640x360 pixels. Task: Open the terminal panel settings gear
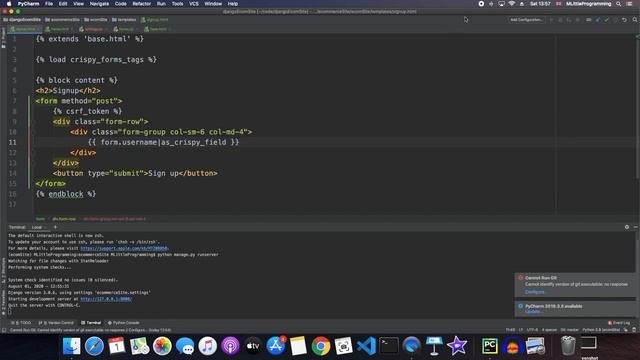pos(627,227)
